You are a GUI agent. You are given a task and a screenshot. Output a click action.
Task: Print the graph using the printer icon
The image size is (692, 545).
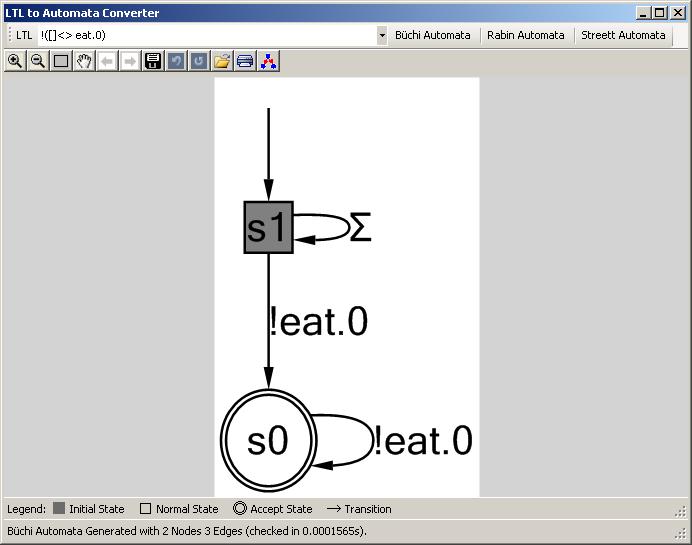tap(245, 61)
